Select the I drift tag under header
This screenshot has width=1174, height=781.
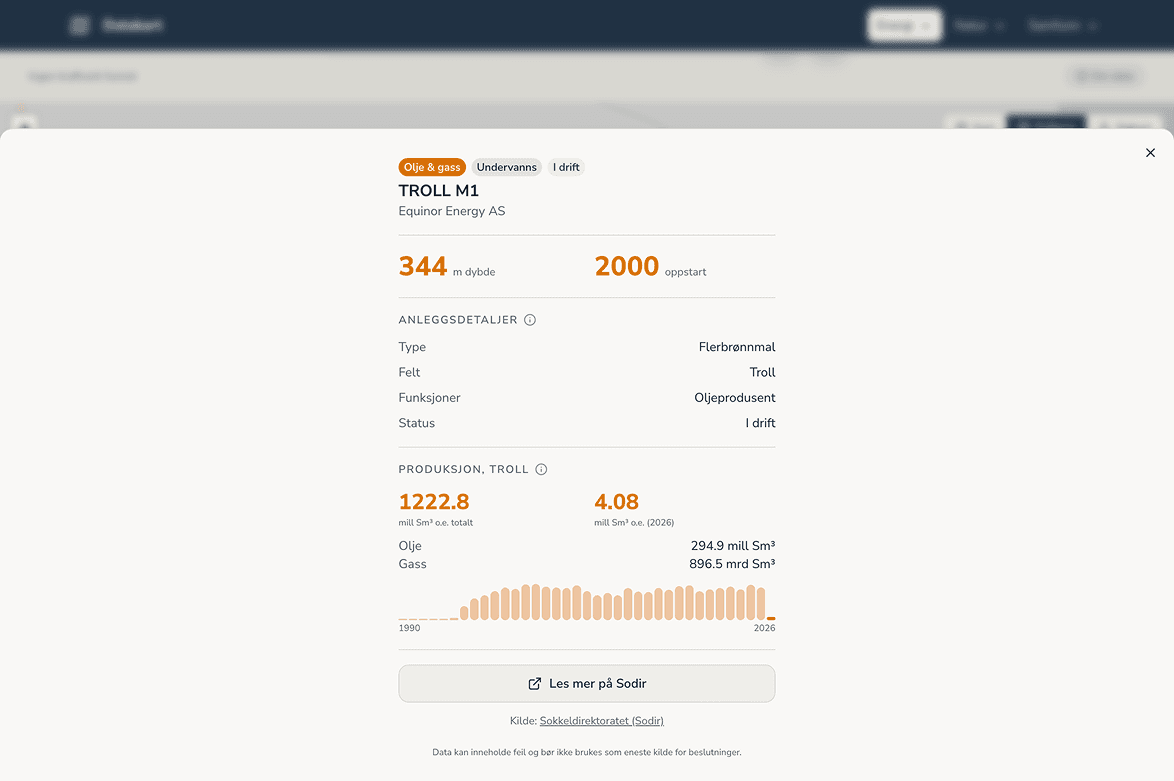pos(566,167)
